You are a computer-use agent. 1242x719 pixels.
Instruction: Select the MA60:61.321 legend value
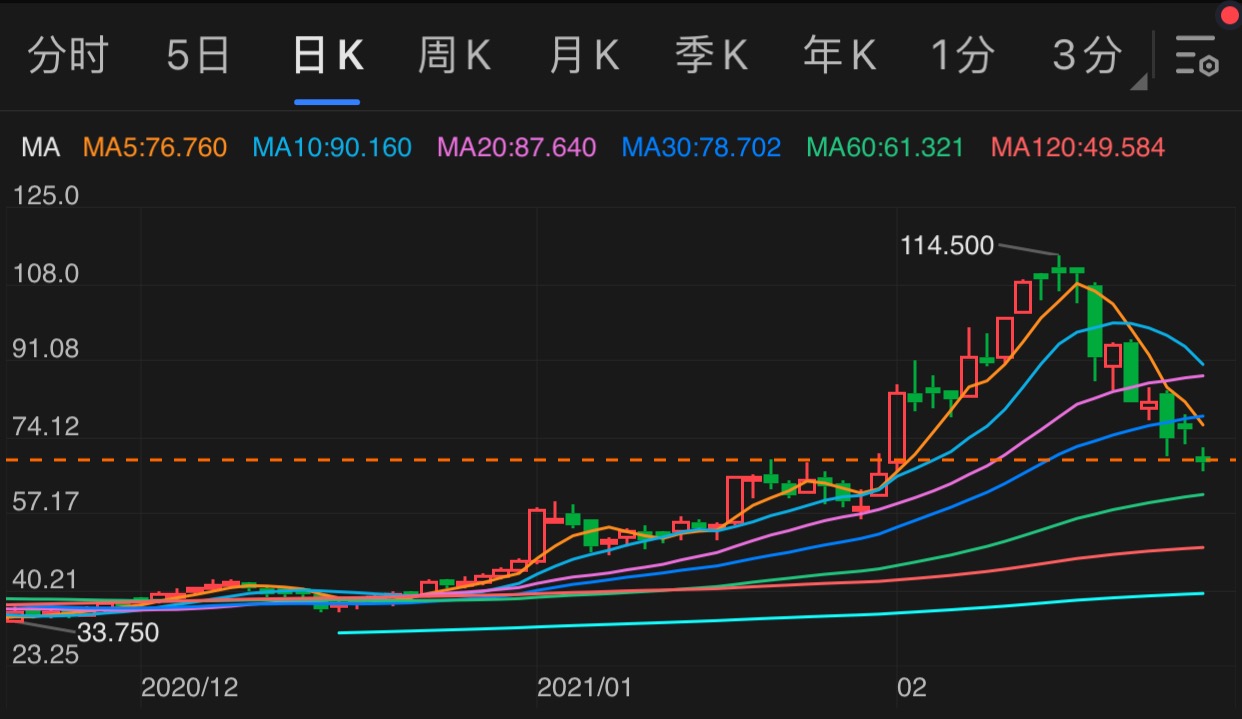click(885, 148)
